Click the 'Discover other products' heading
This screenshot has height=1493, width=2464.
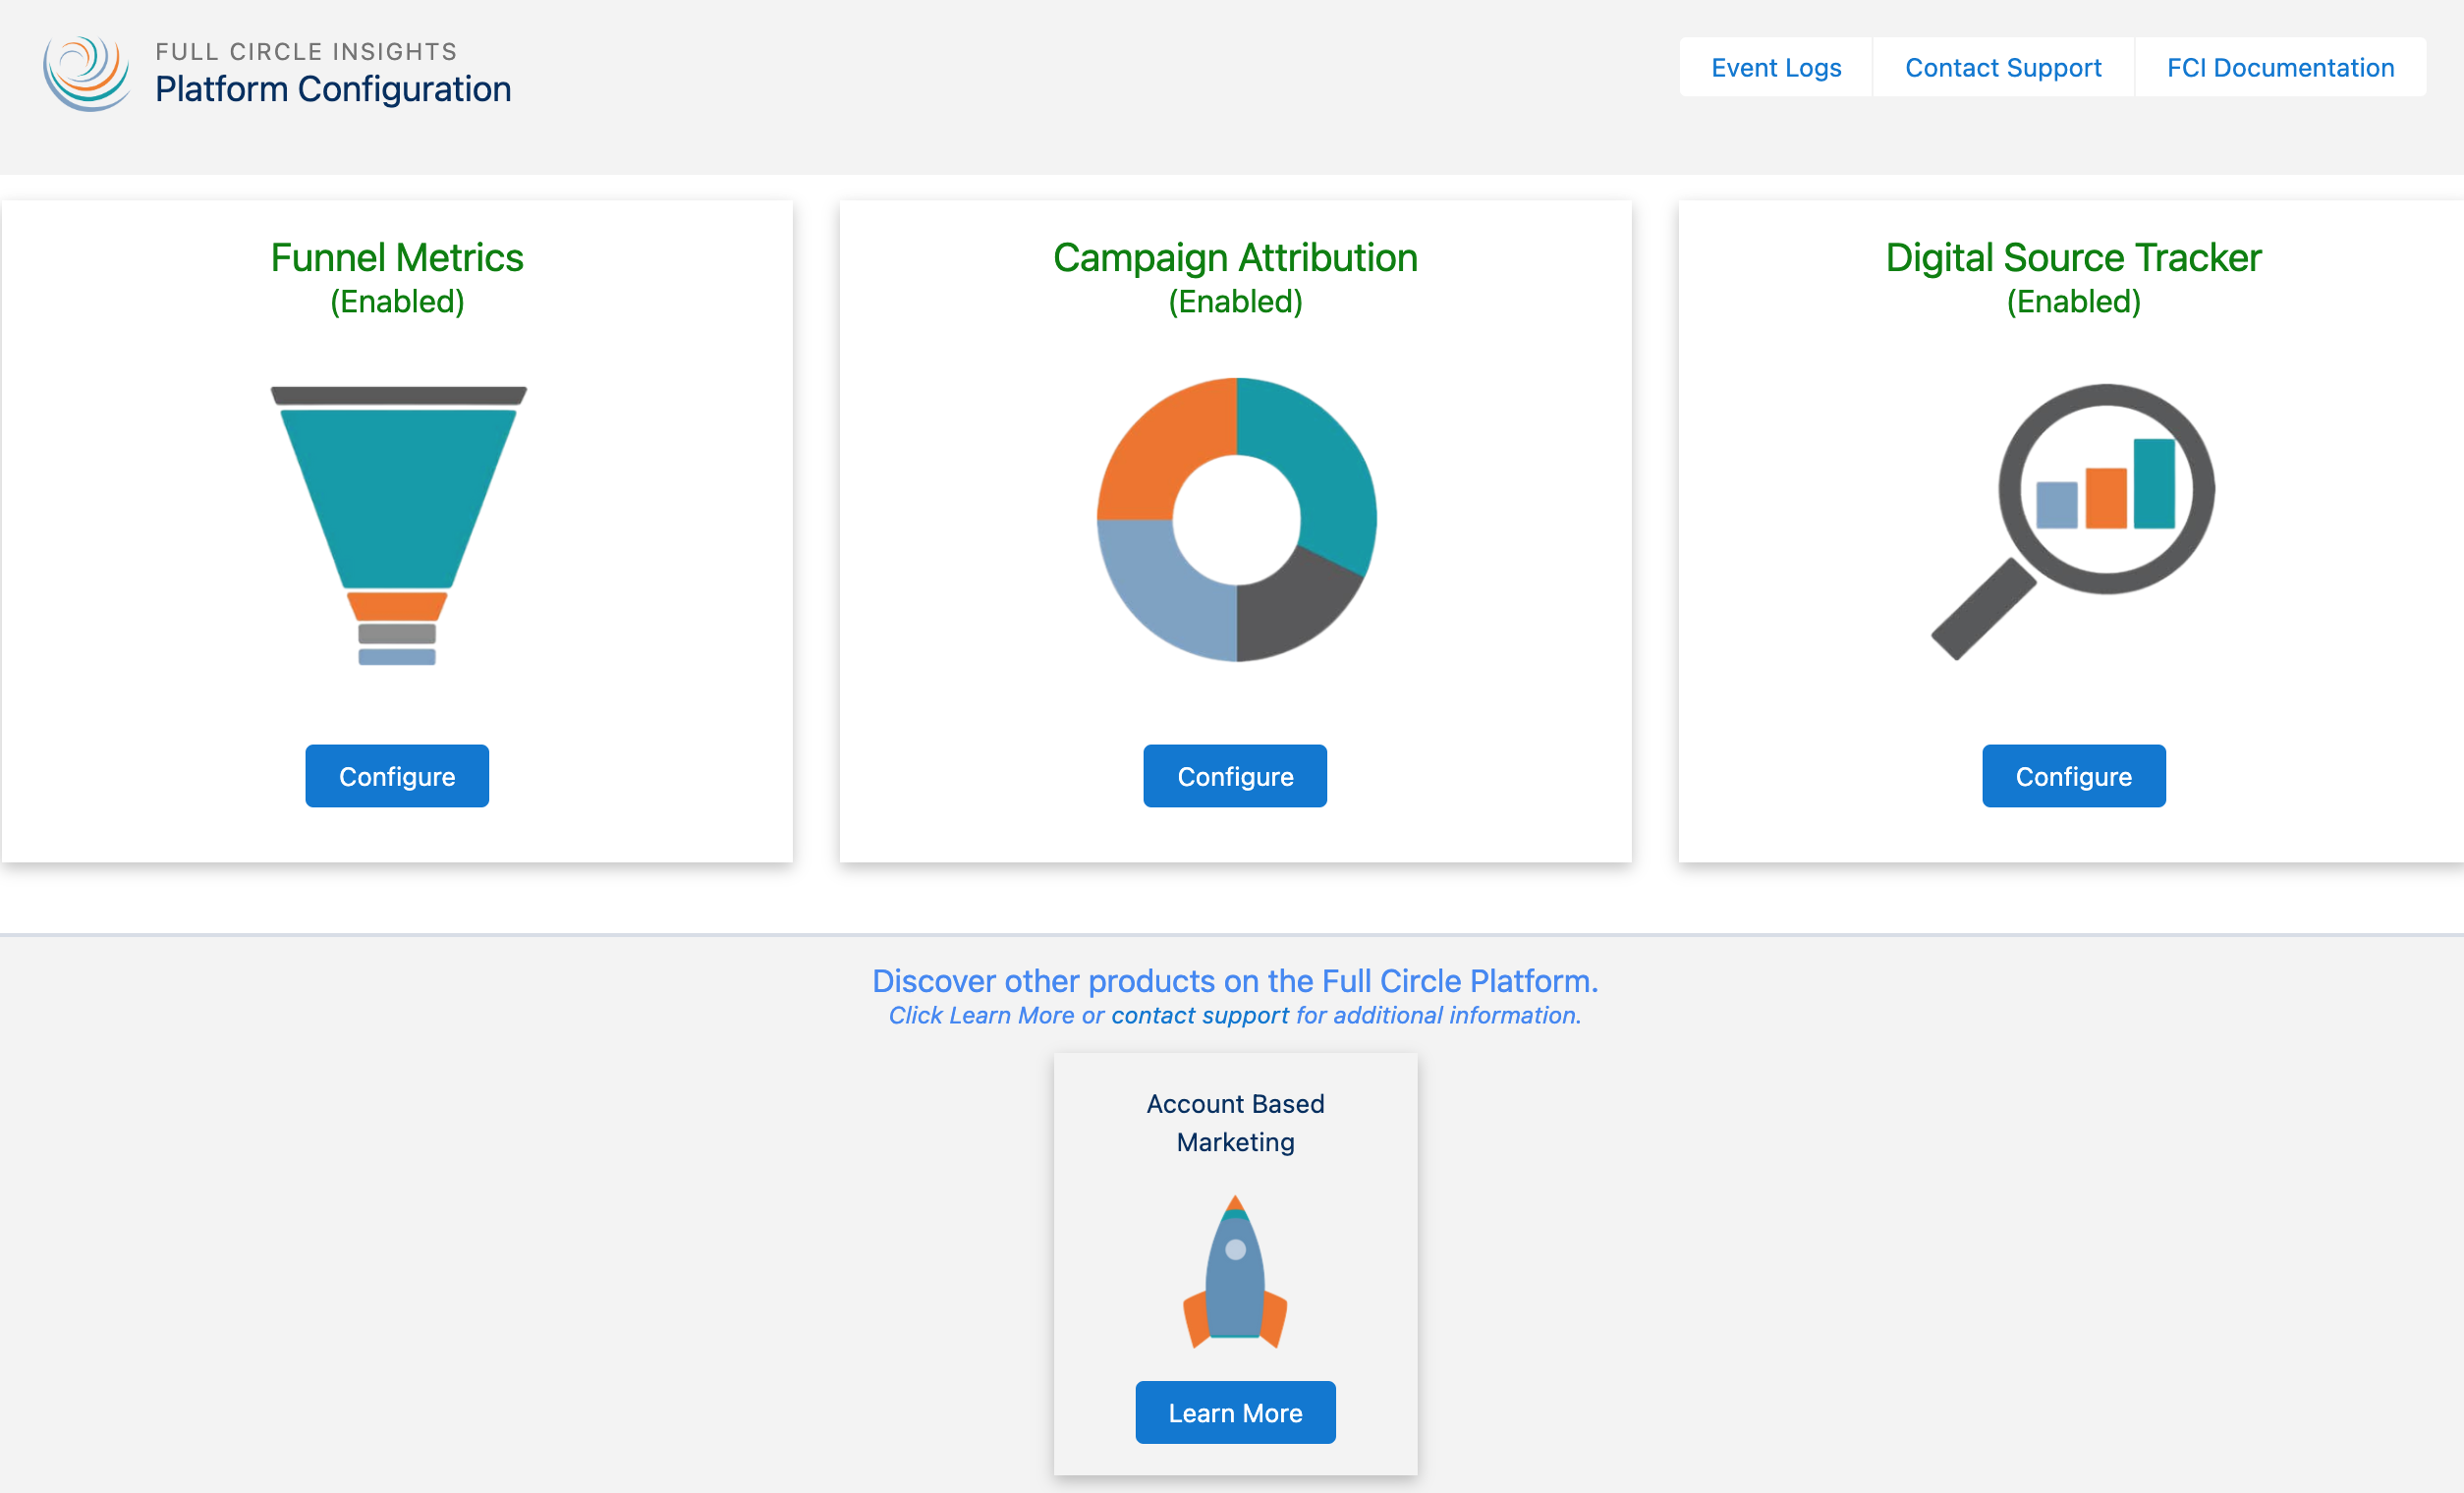coord(1235,980)
